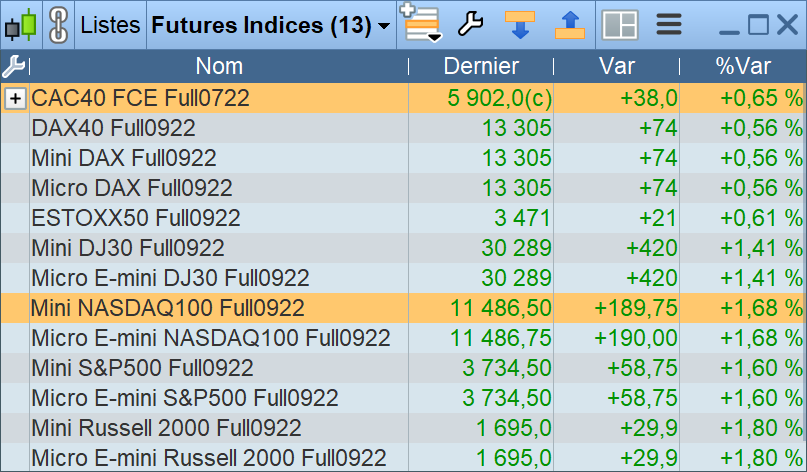The image size is (807, 472).
Task: Open the hamburger menu icon
Action: click(668, 24)
